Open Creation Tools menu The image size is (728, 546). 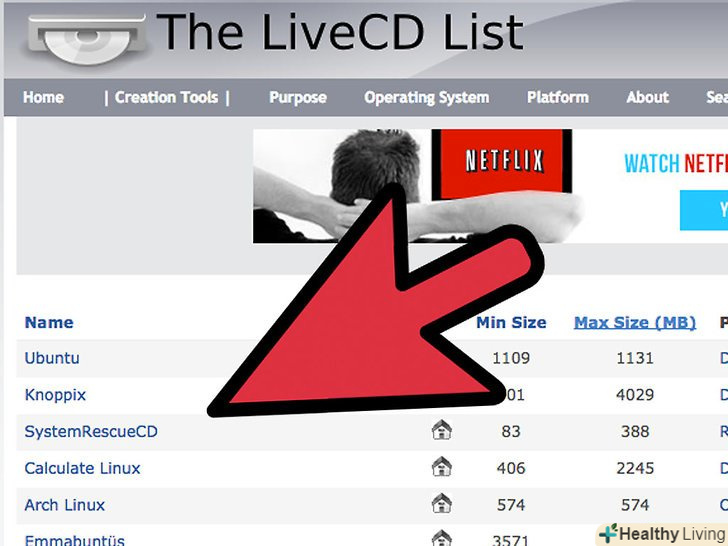[x=167, y=97]
